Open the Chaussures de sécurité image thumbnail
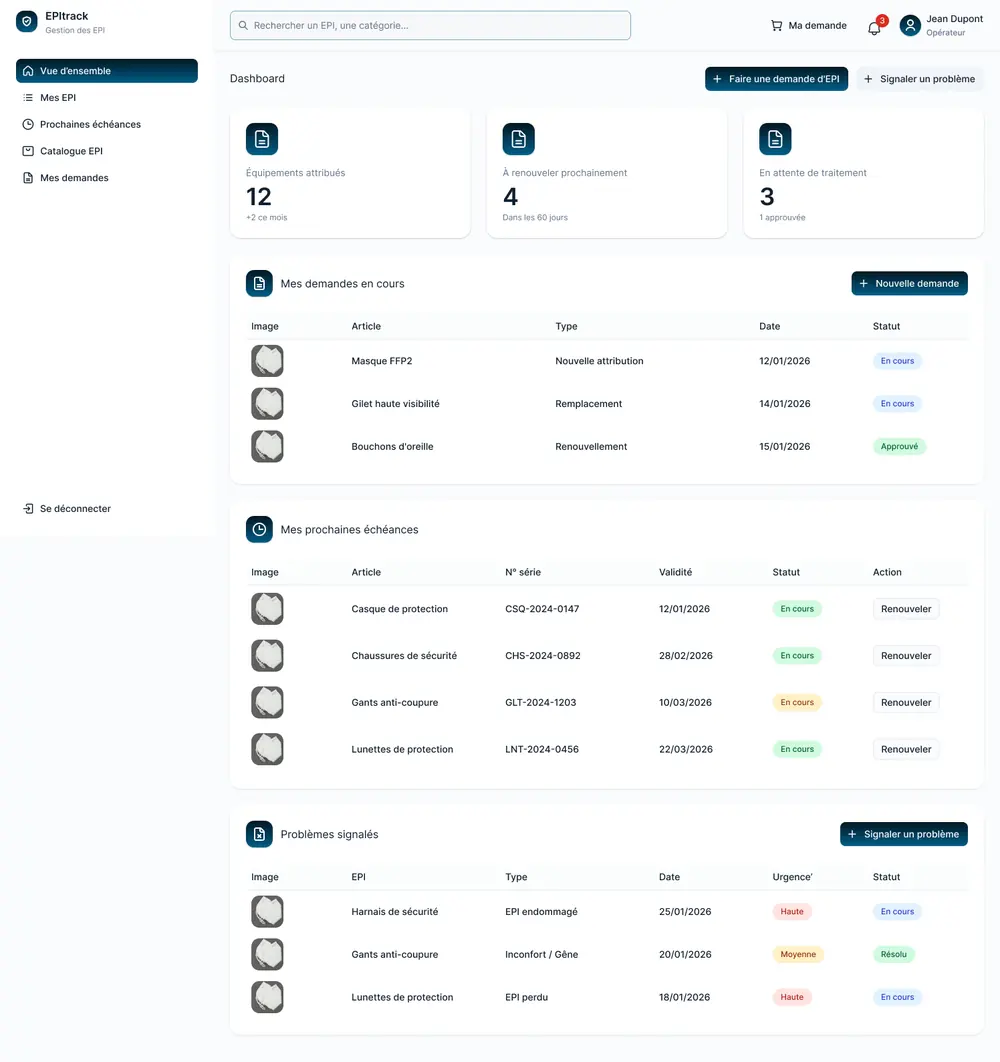This screenshot has height=1062, width=1000. coord(267,656)
